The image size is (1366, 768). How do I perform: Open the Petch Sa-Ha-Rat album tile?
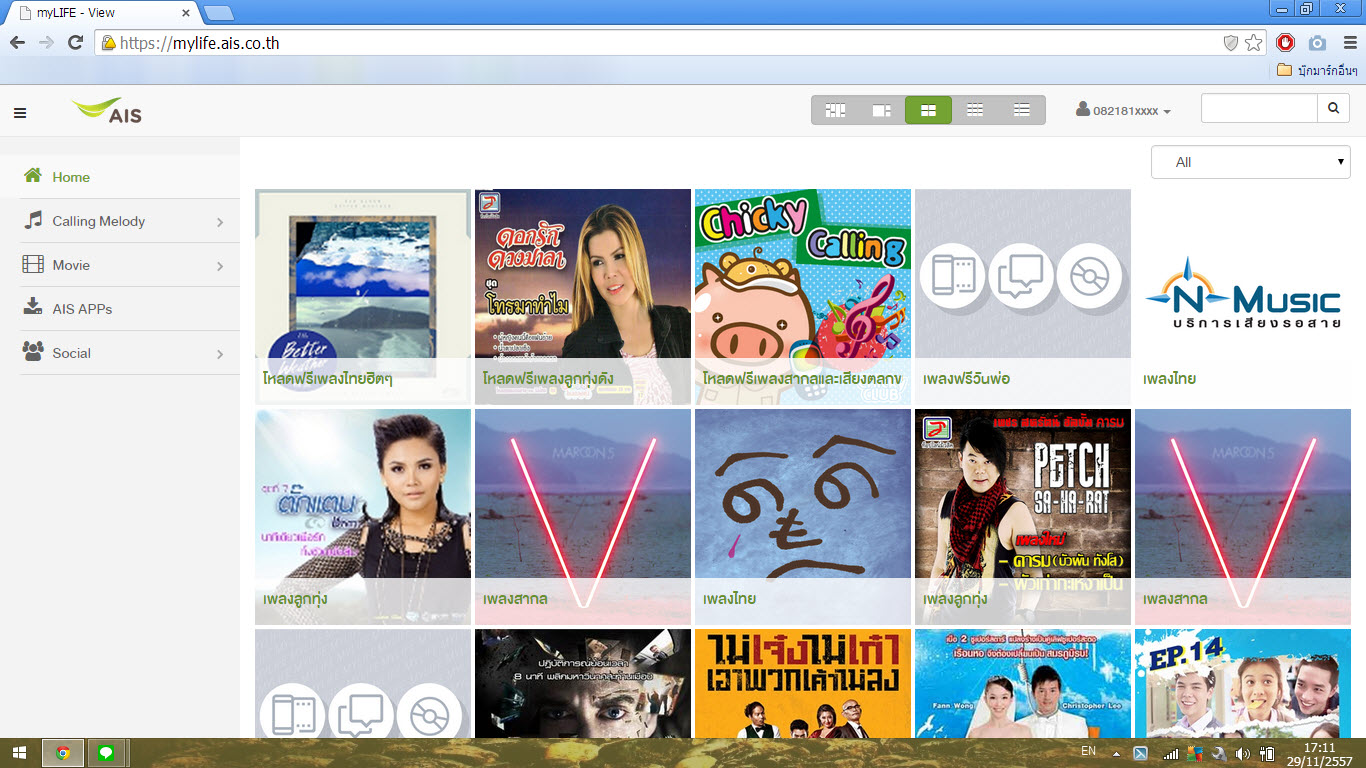(x=1023, y=517)
